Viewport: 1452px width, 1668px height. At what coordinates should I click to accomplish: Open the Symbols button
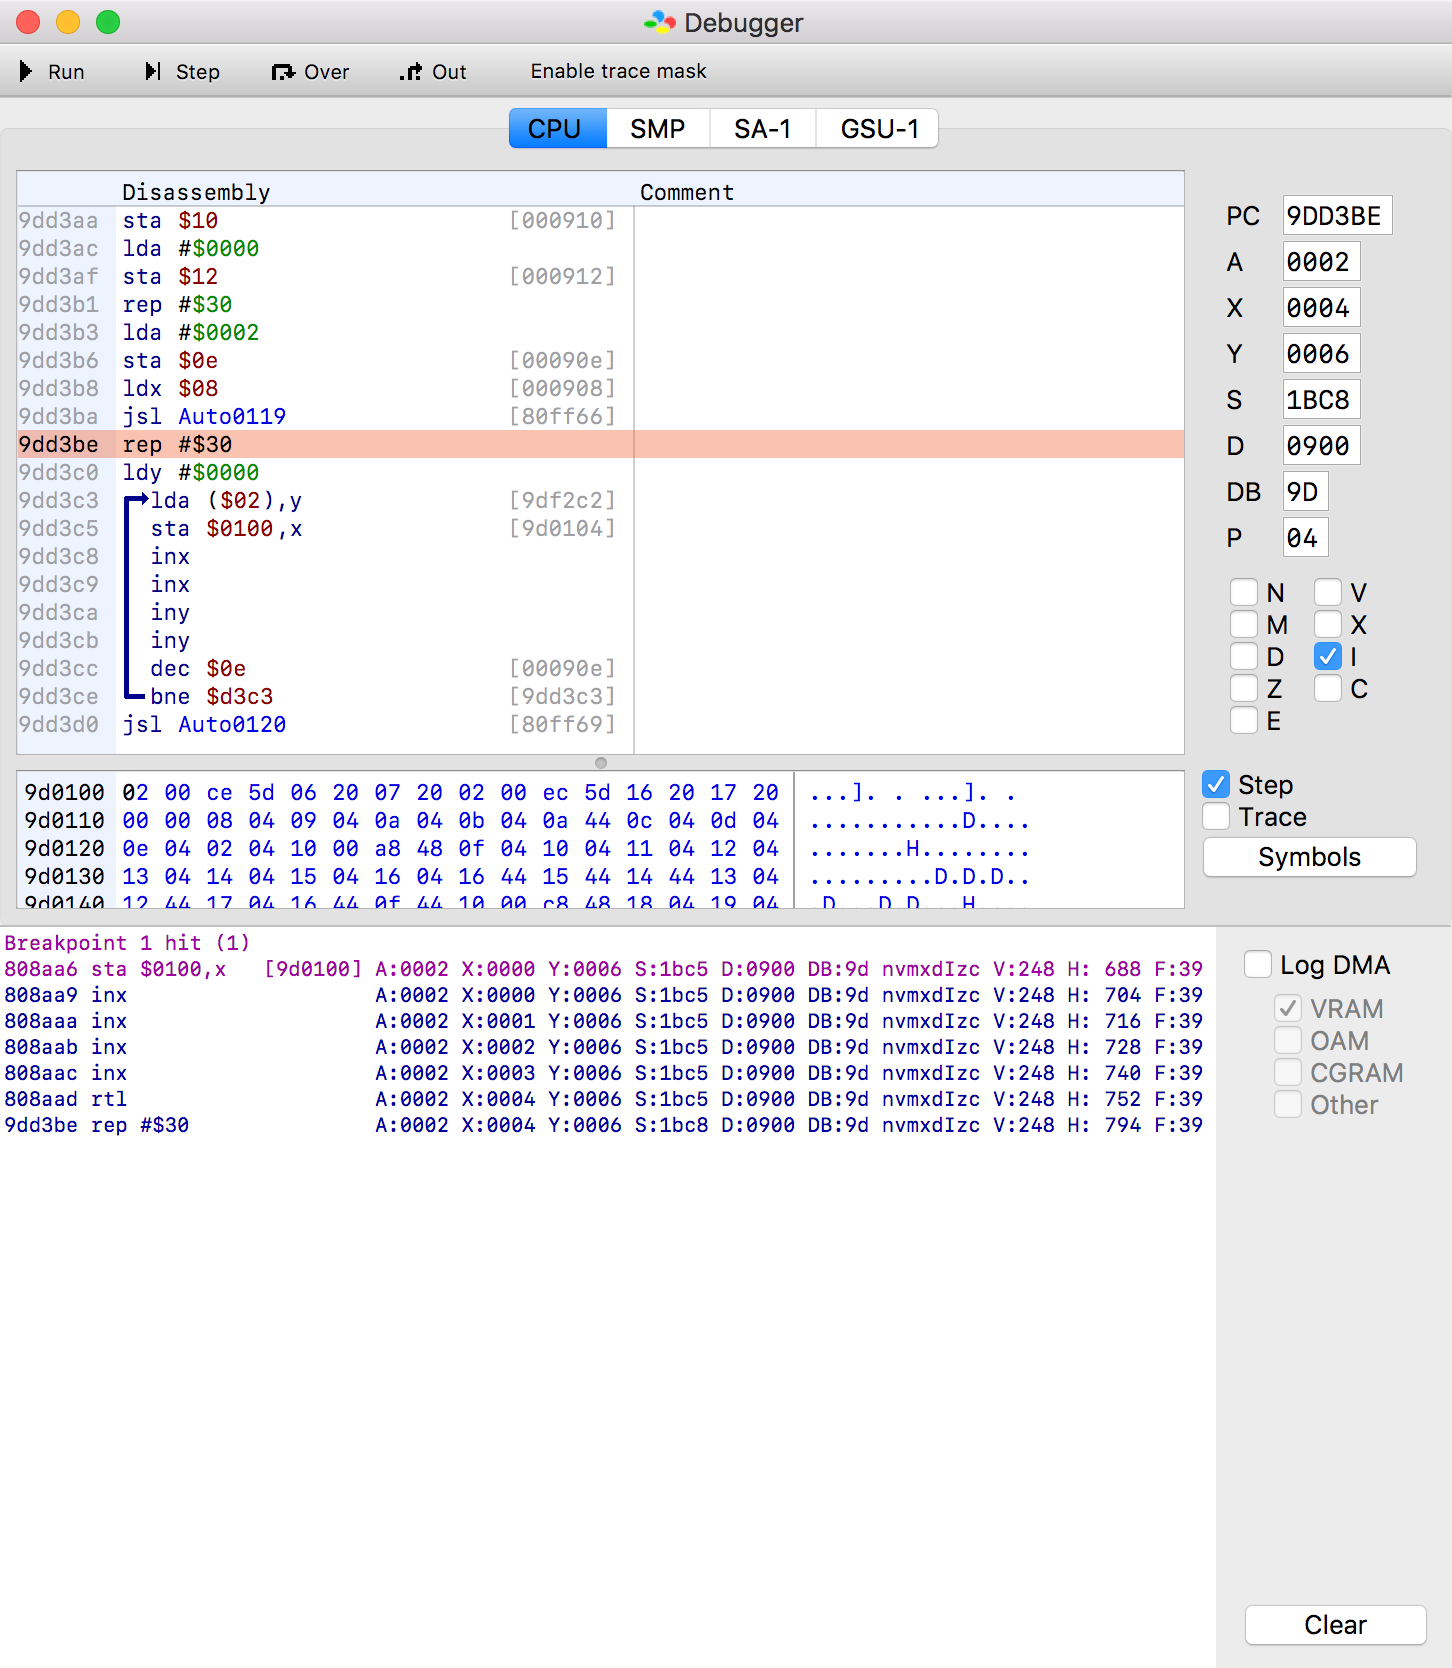1309,857
